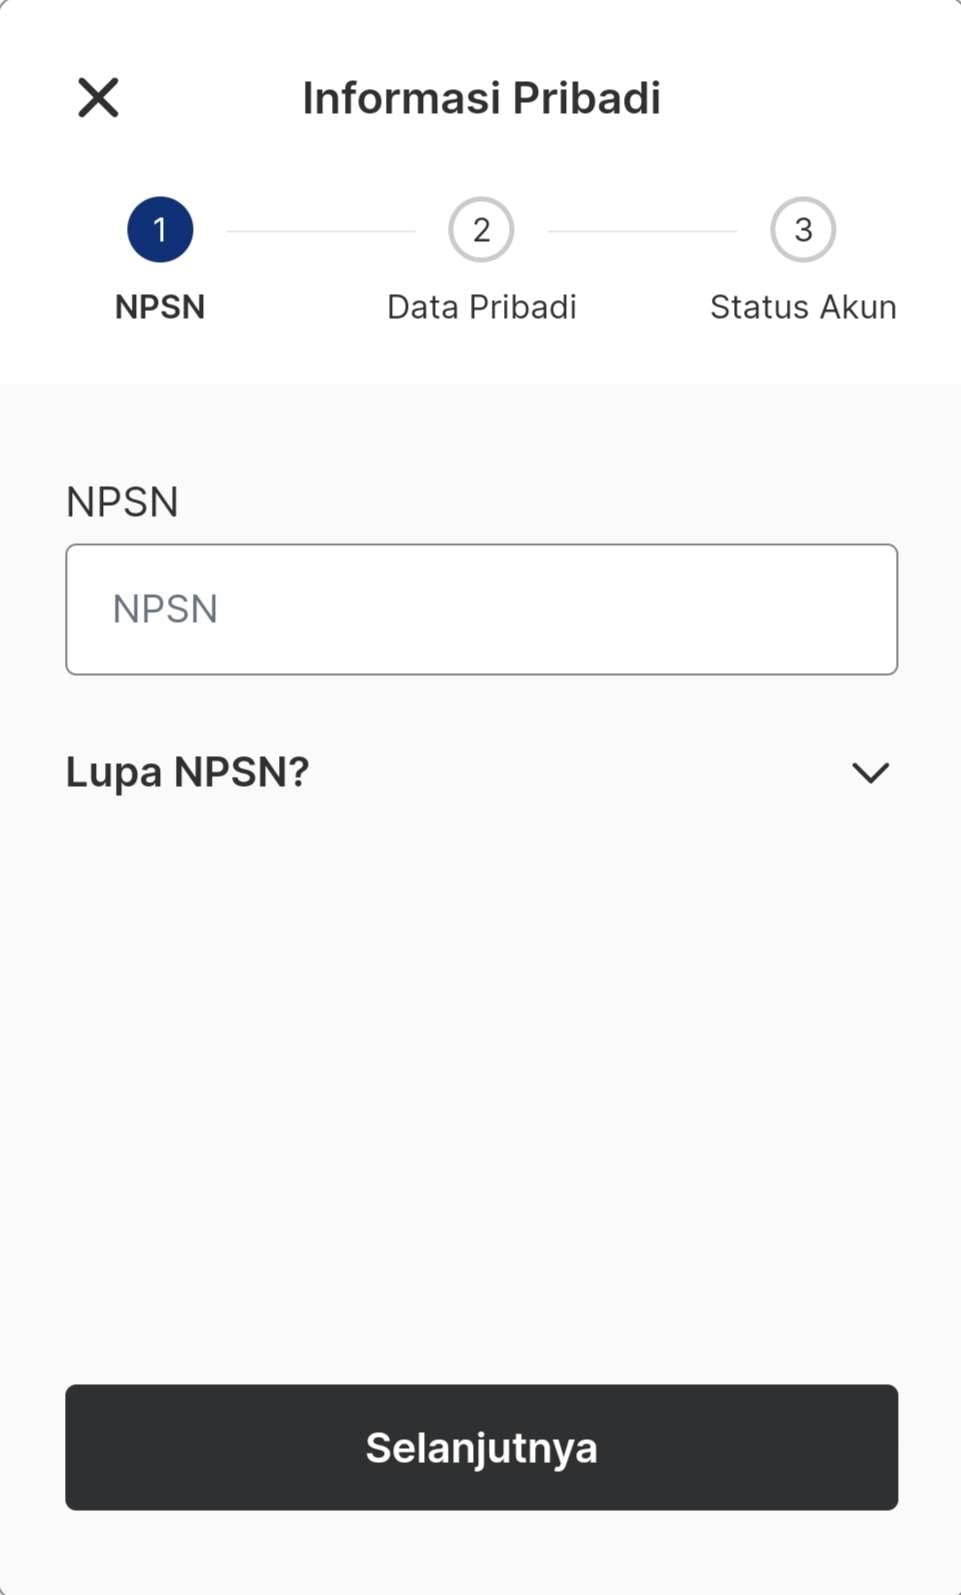Click the Informasi Pribadi page title
Screen dimensions: 961x1595
pyautogui.click(x=481, y=98)
